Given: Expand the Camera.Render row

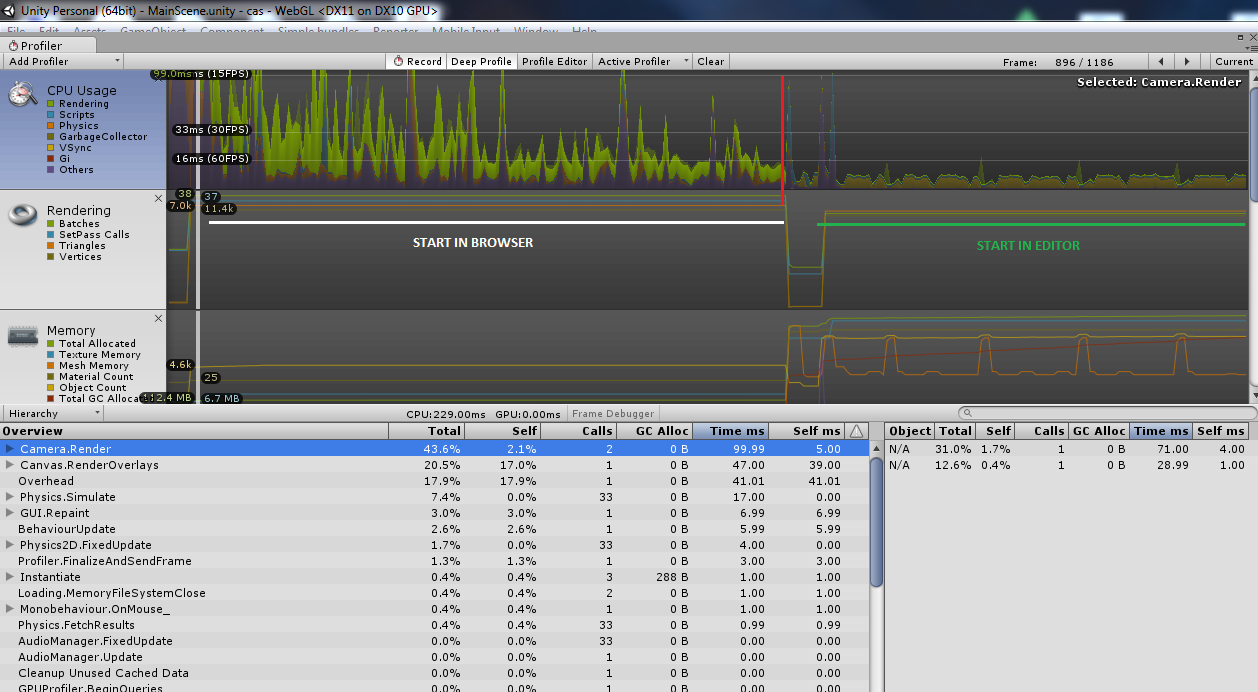Looking at the screenshot, I should (x=10, y=449).
